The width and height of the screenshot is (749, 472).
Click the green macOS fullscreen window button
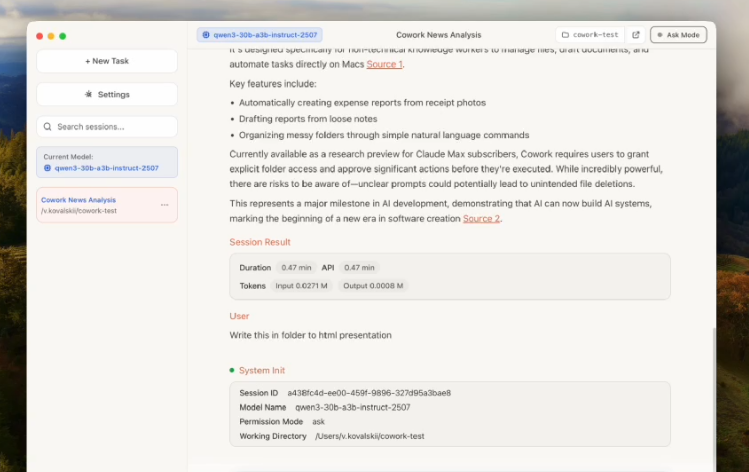63,36
